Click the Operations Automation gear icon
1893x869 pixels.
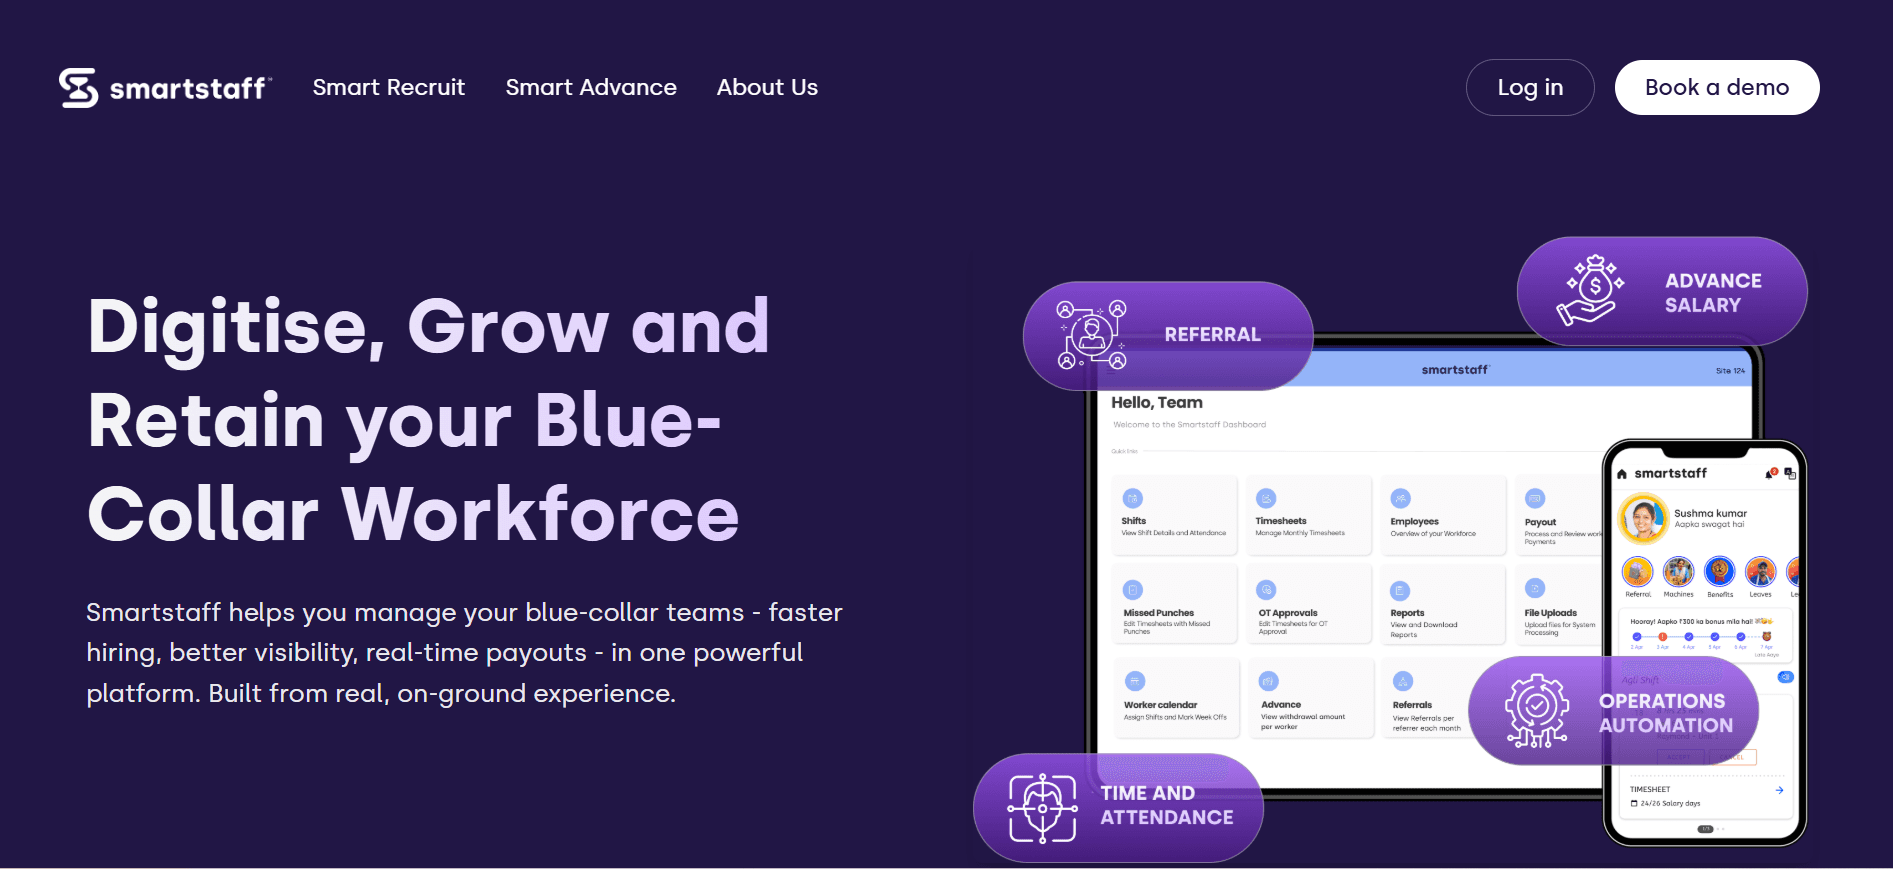pos(1536,711)
